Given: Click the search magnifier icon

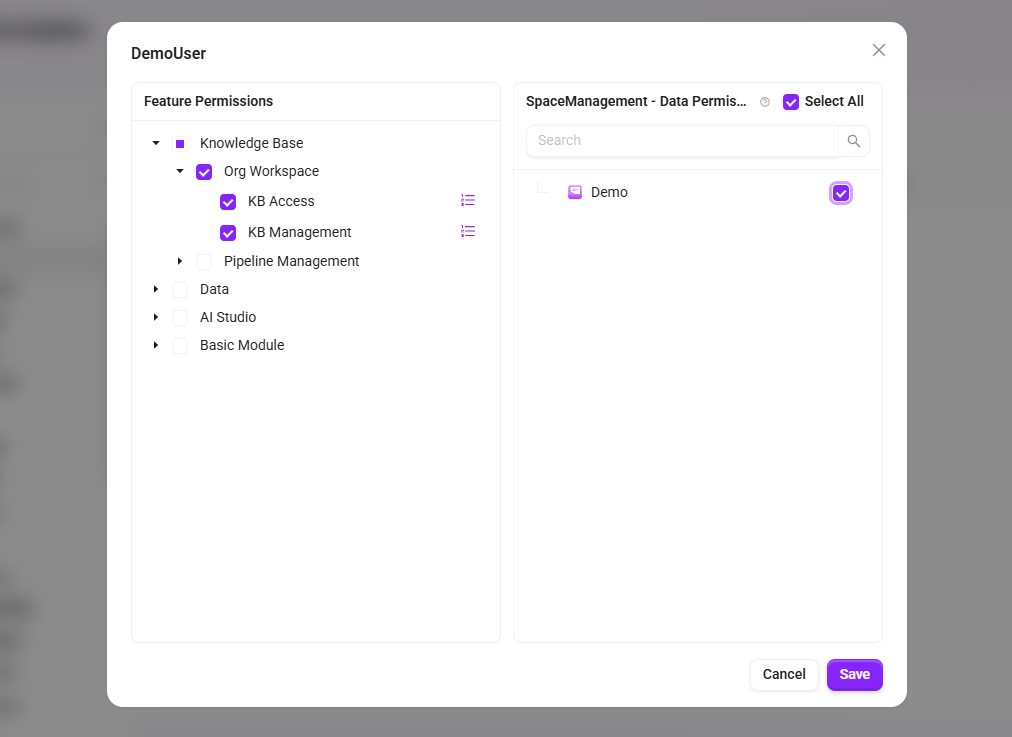Looking at the screenshot, I should pos(853,141).
